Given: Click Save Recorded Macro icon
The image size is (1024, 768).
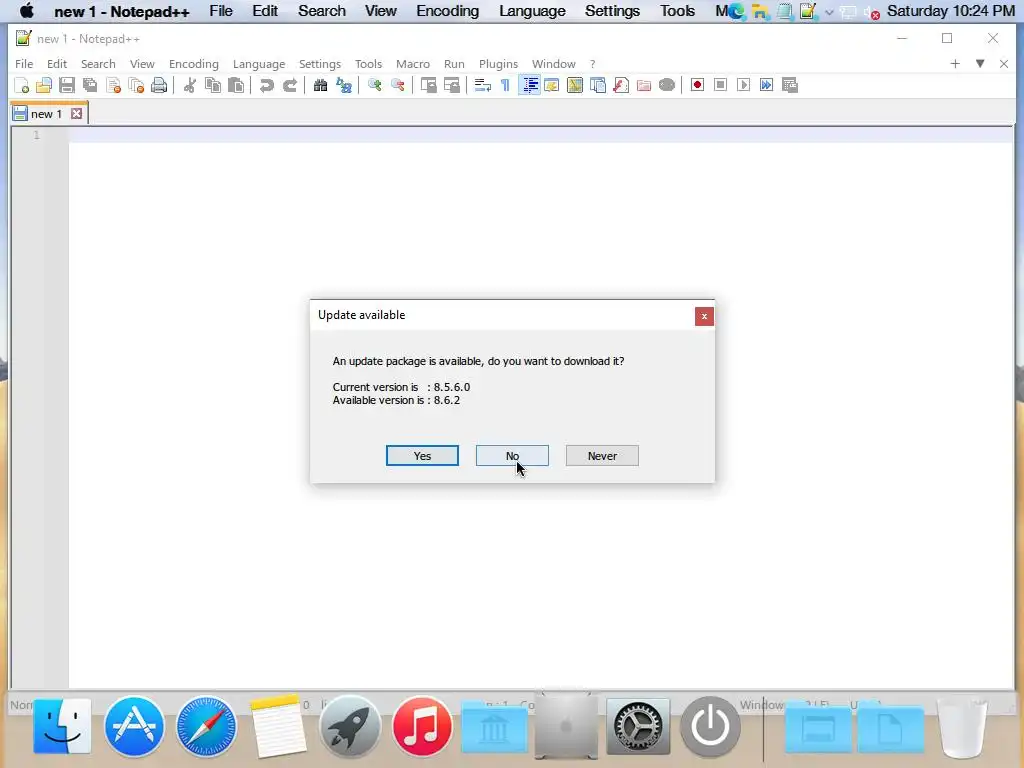Looking at the screenshot, I should point(790,85).
